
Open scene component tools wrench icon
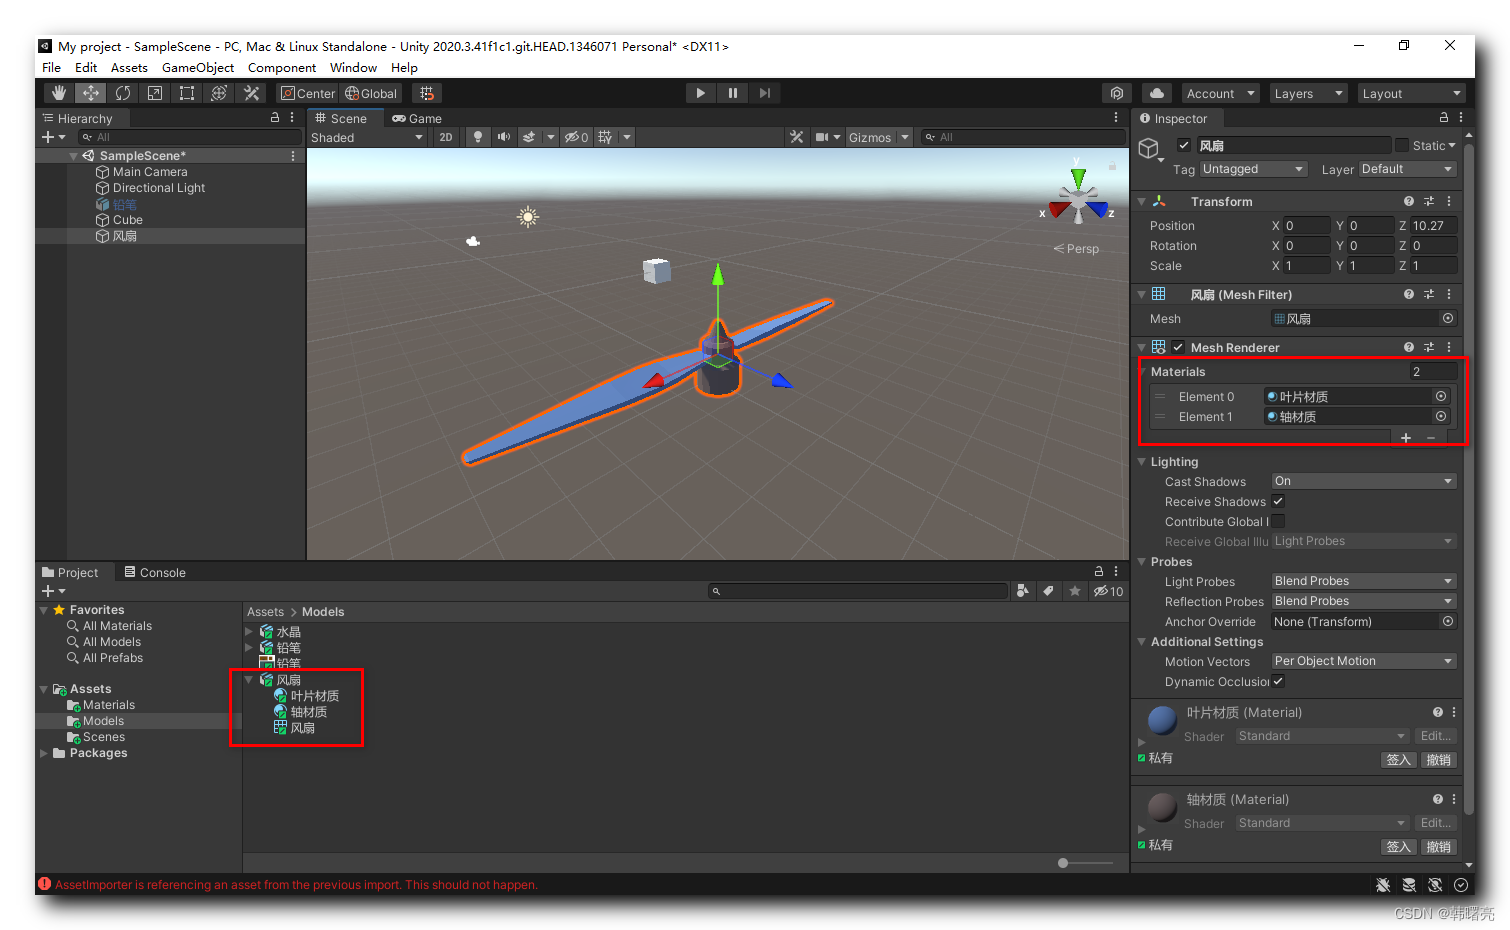pos(796,137)
